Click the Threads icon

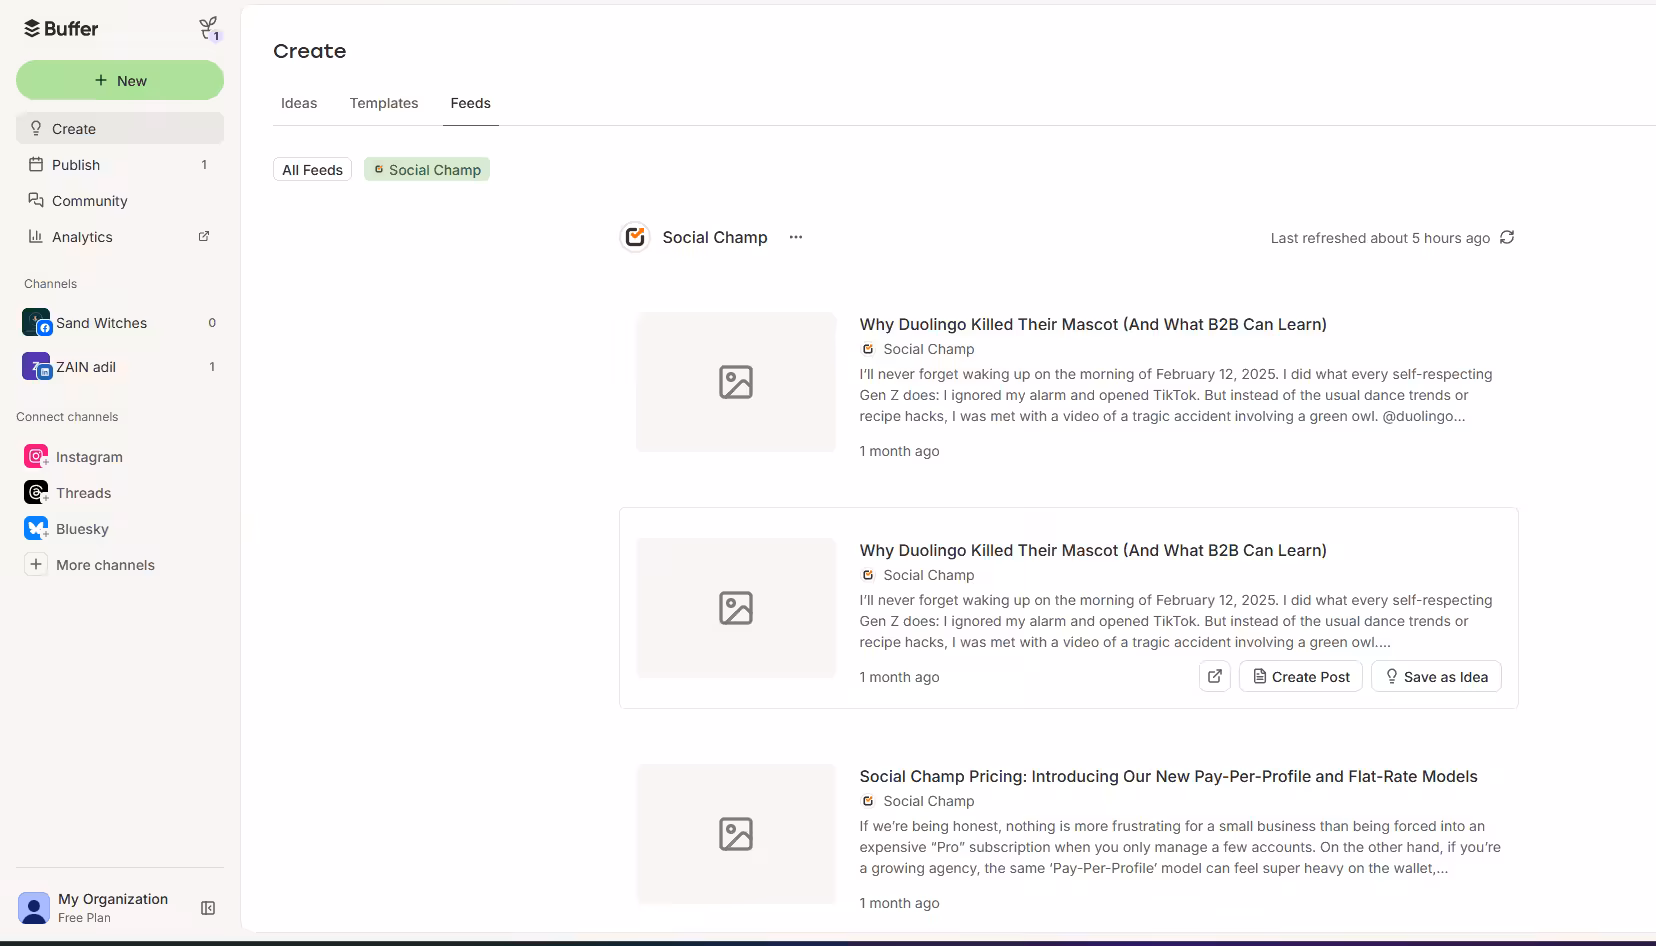coord(36,492)
